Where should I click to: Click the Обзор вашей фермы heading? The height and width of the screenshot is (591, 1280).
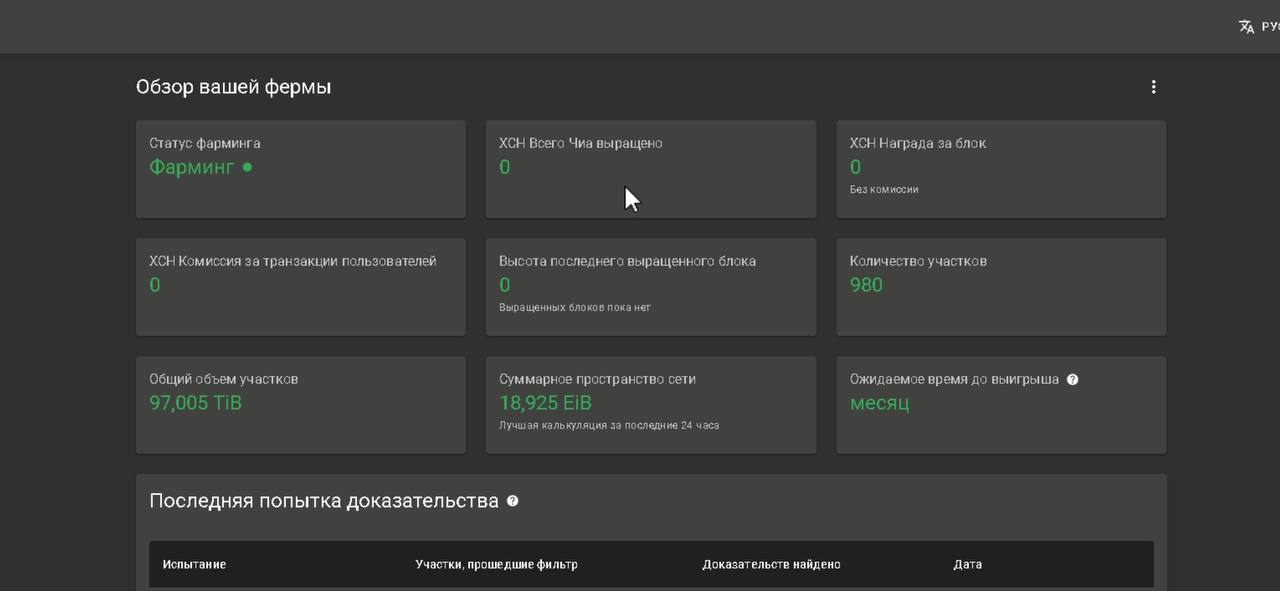pos(233,87)
